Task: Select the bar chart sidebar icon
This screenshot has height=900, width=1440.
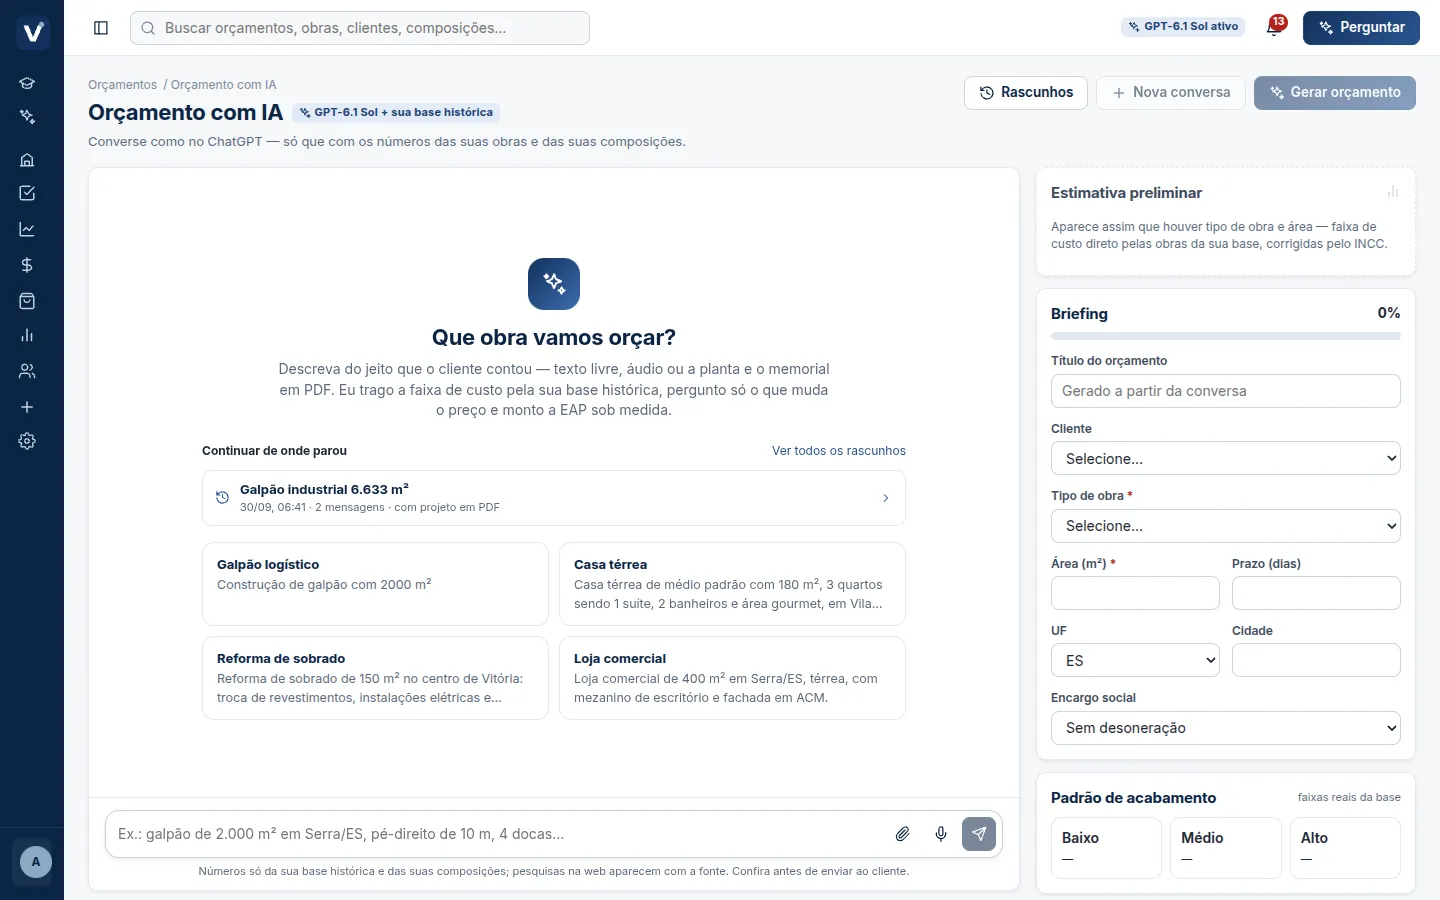Action: (27, 335)
